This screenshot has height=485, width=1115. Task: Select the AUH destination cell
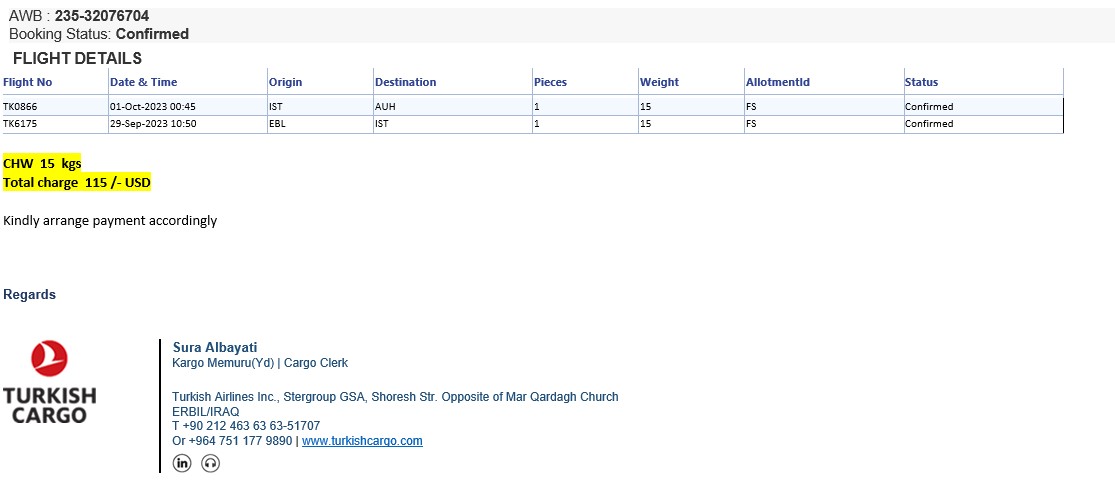pyautogui.click(x=385, y=106)
